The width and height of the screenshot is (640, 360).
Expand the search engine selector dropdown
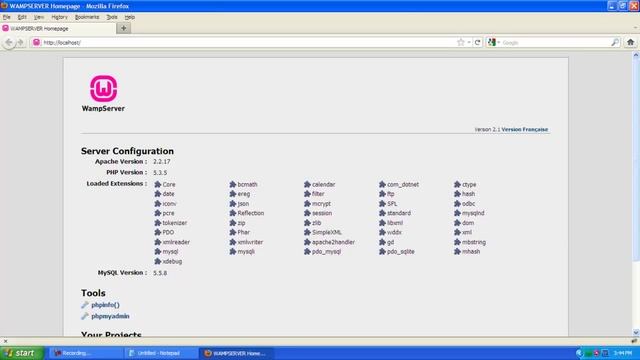click(x=498, y=42)
